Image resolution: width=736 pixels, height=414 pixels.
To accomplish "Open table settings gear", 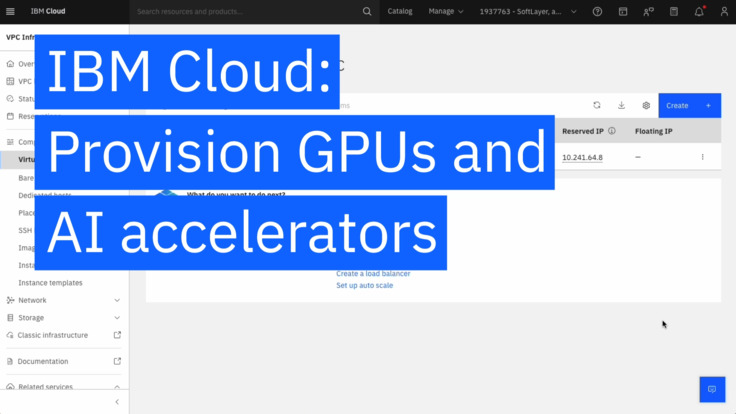I will pos(646,105).
